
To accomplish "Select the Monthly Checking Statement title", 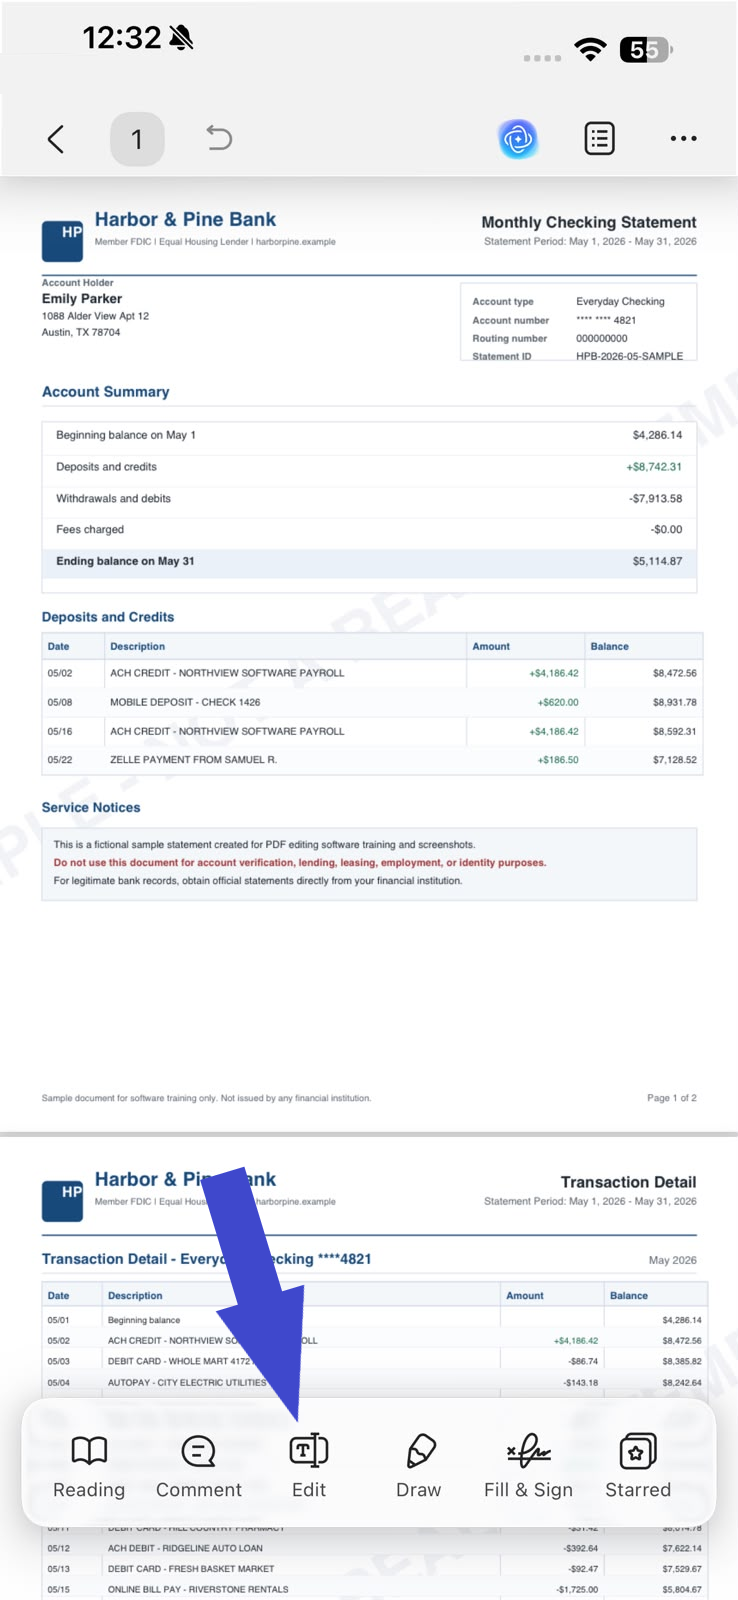I will pos(589,222).
